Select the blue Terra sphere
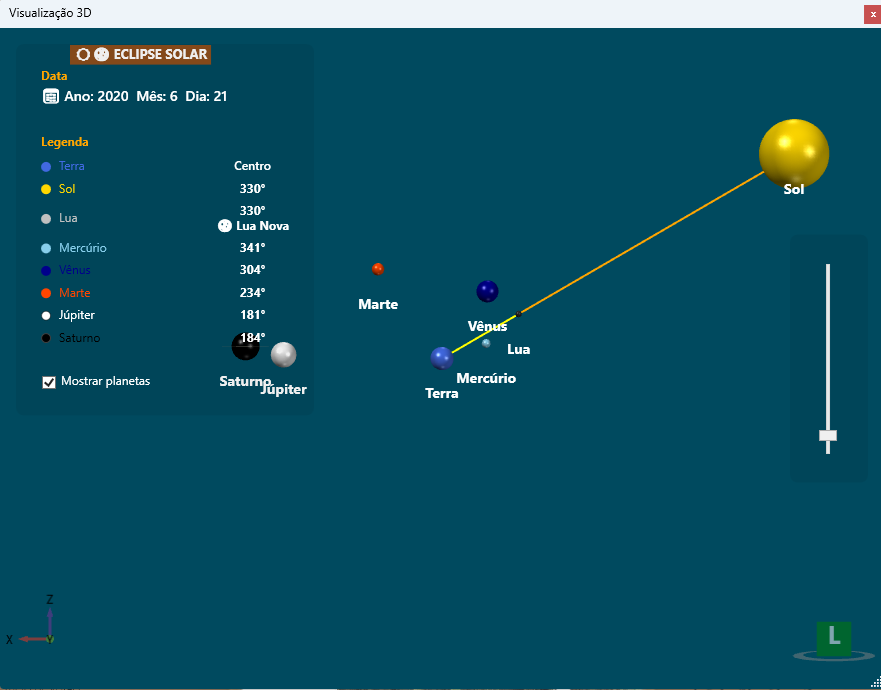Screen dimensions: 881x690 click(442, 358)
